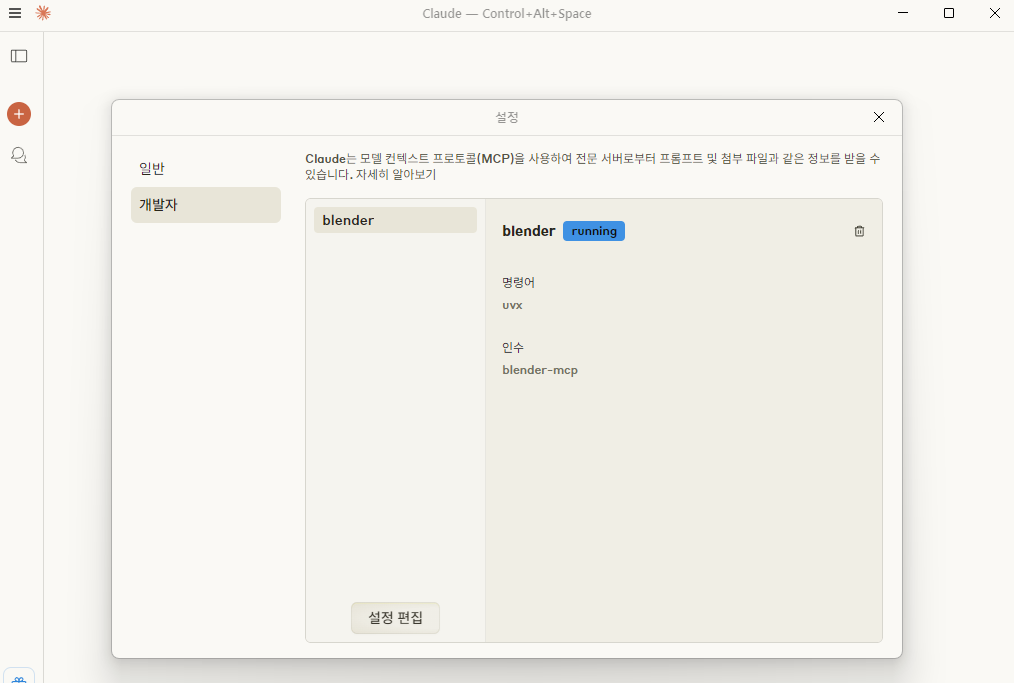Click the 설정 편집 button
This screenshot has height=683, width=1014.
(395, 618)
